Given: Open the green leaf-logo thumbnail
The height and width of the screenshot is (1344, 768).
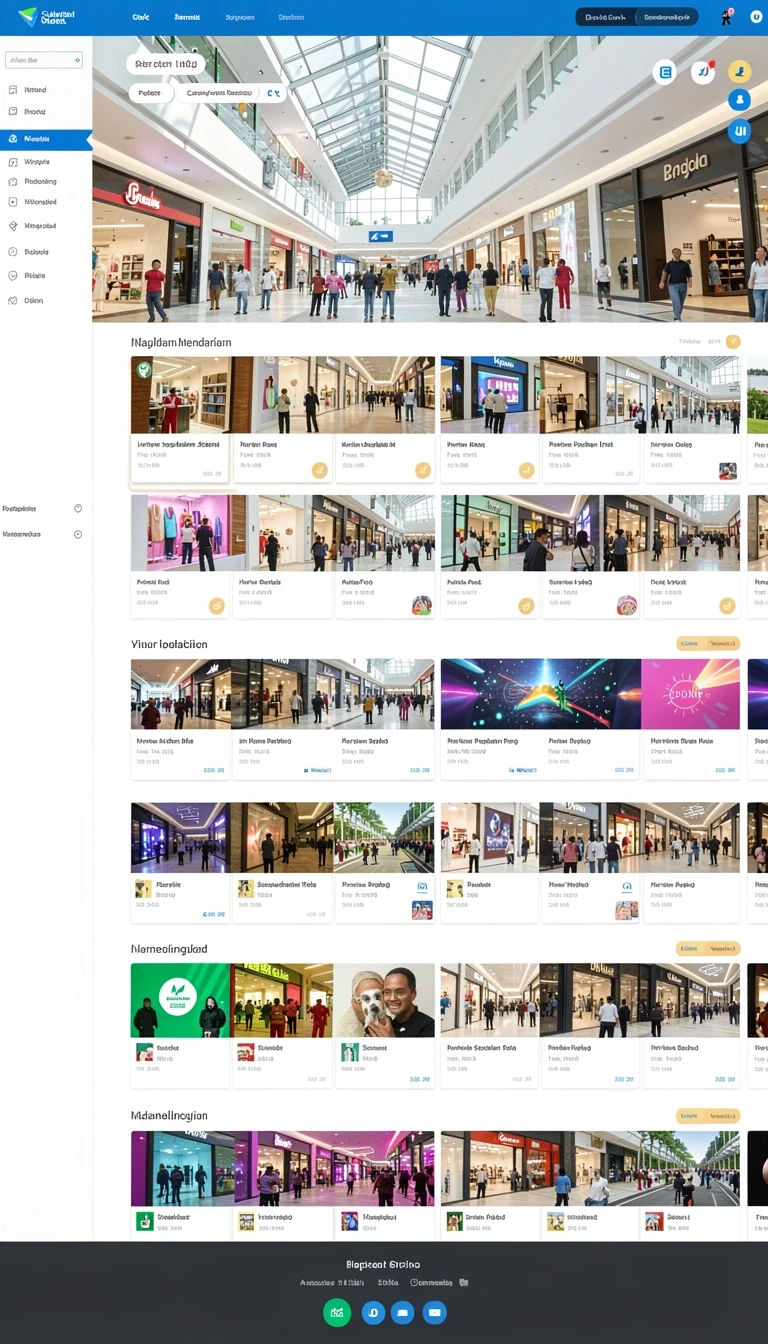Looking at the screenshot, I should point(181,1000).
